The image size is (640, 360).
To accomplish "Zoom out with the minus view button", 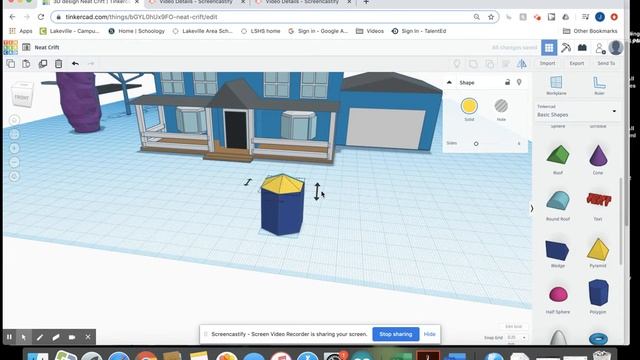I will click(14, 162).
